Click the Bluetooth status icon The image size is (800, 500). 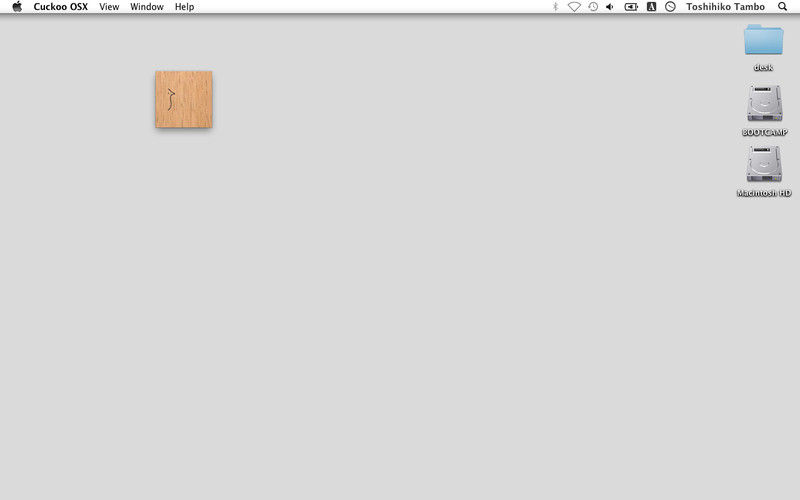click(556, 7)
